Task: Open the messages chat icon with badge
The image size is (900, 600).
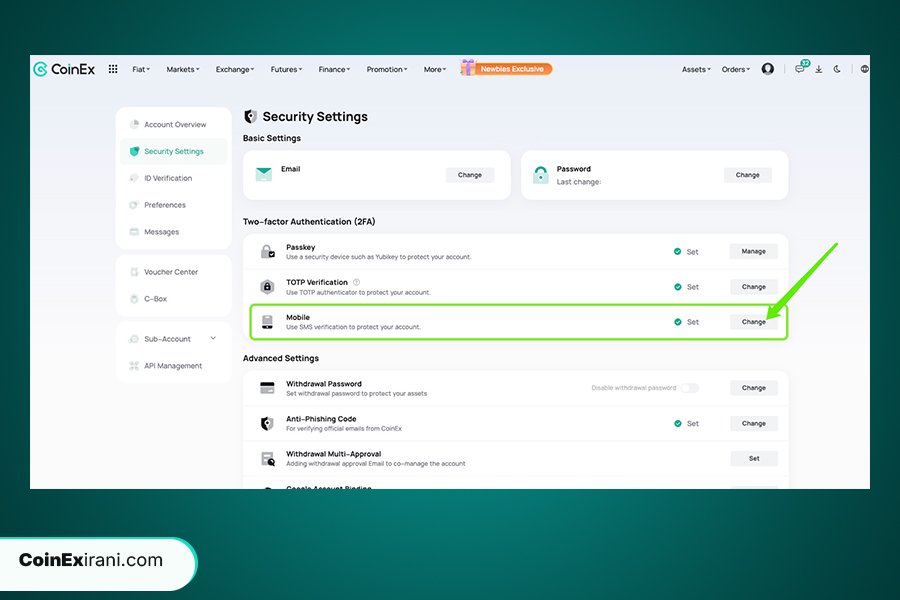Action: pyautogui.click(x=800, y=68)
